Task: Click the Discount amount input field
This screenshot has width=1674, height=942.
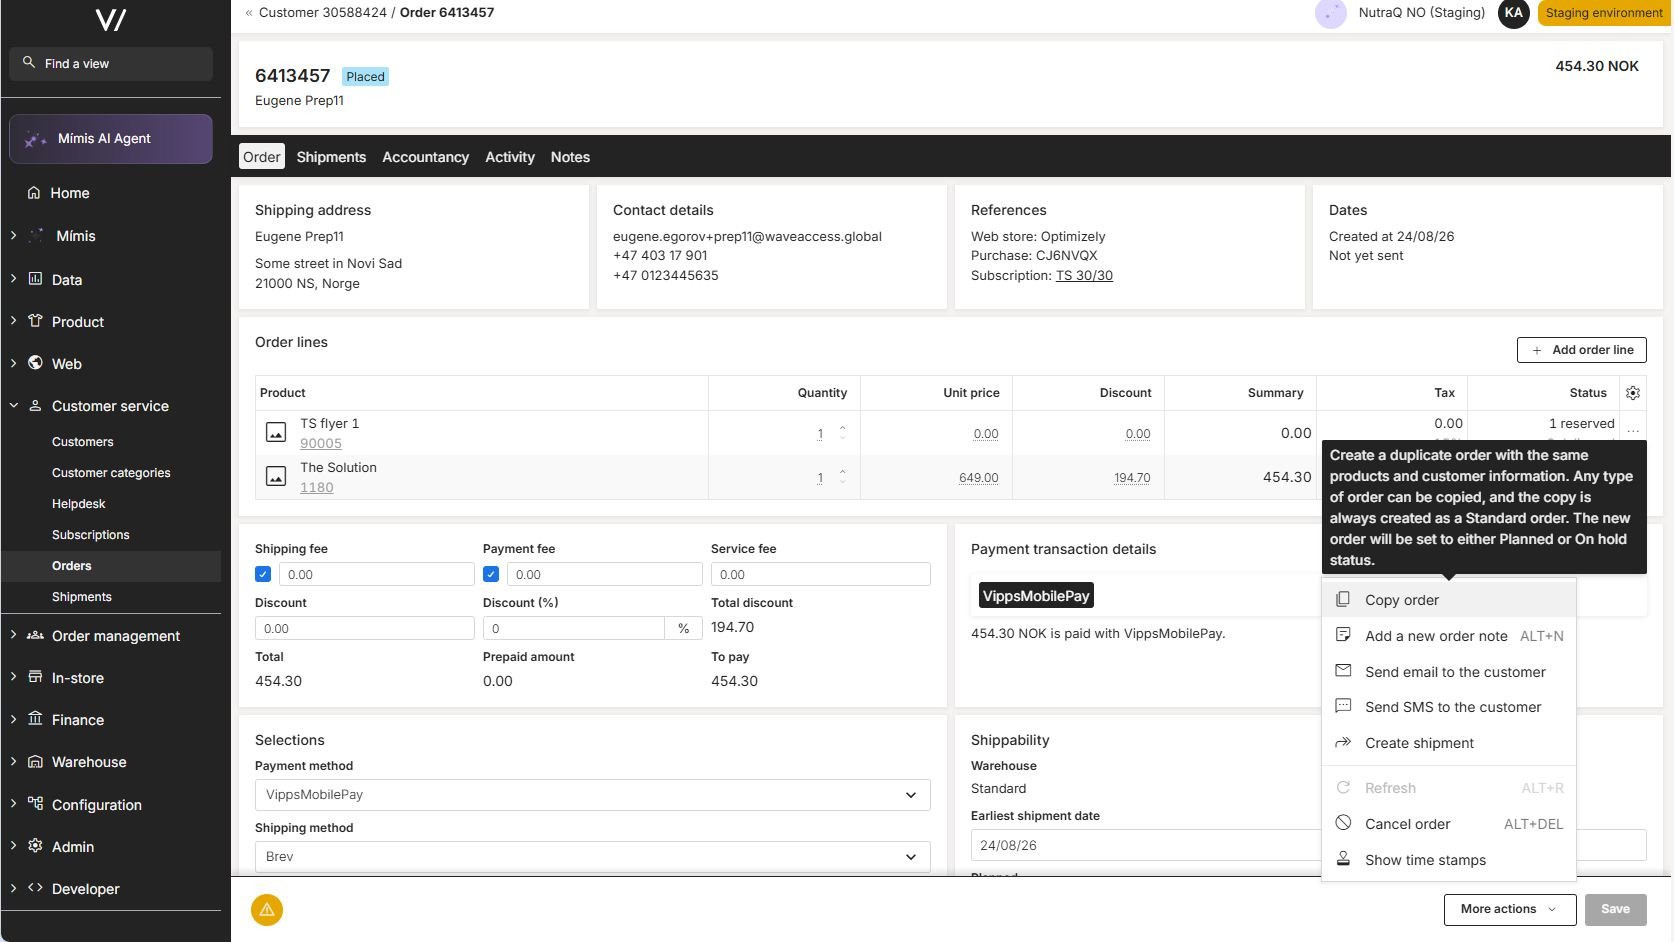Action: [x=364, y=629]
